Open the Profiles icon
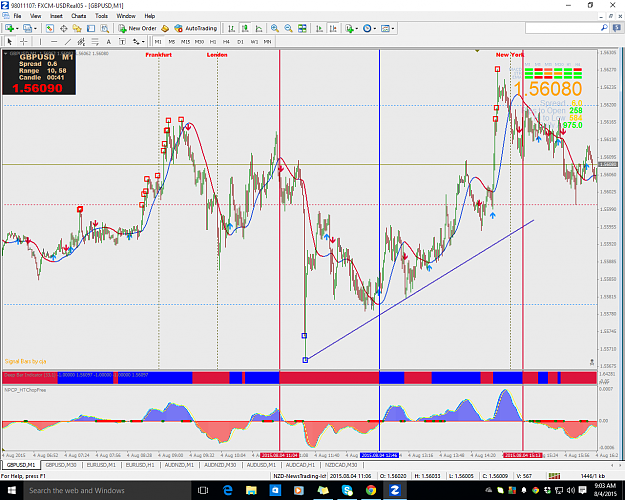Screen dimensions: 625x500 [27, 28]
